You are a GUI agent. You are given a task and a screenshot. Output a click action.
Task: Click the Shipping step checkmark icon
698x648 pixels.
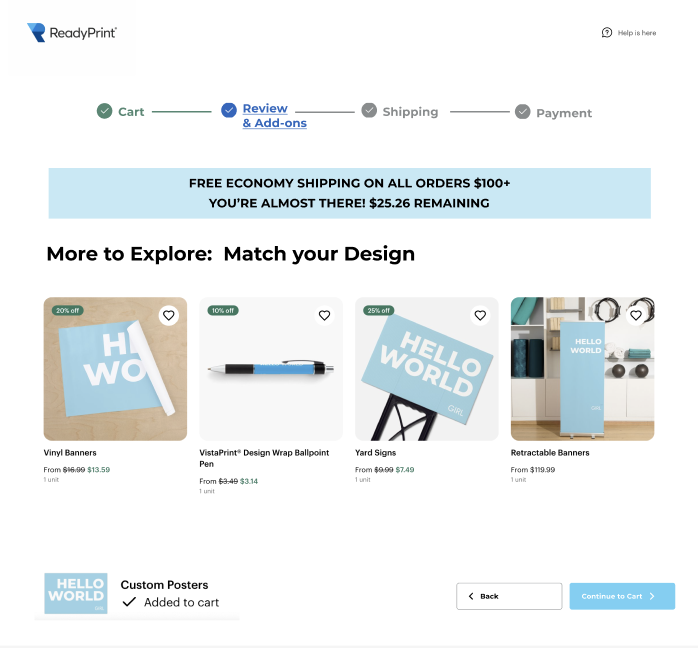click(369, 110)
